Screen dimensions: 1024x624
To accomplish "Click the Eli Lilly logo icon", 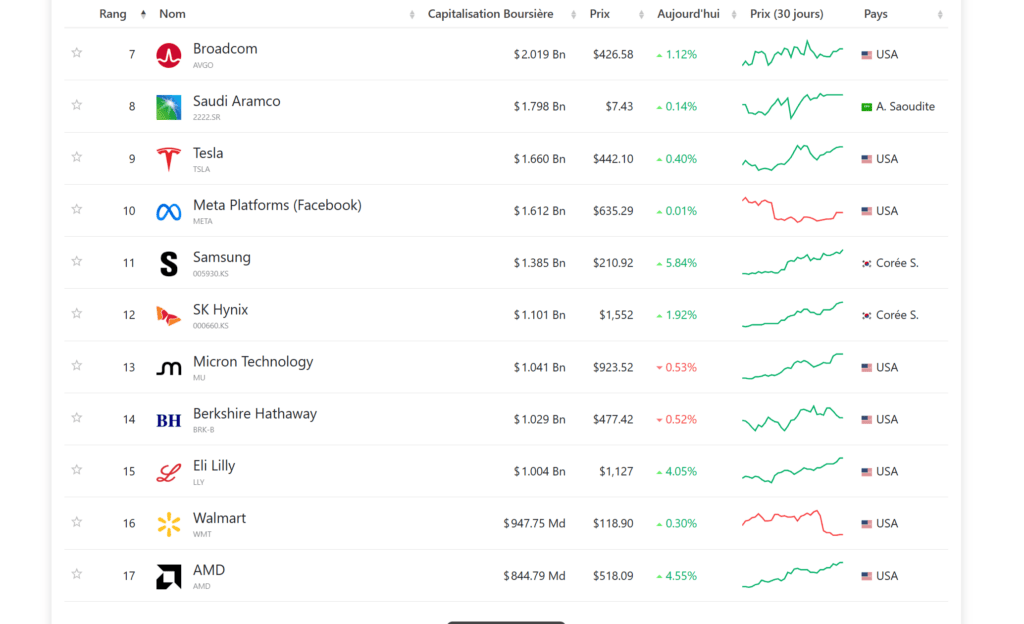I will click(168, 472).
